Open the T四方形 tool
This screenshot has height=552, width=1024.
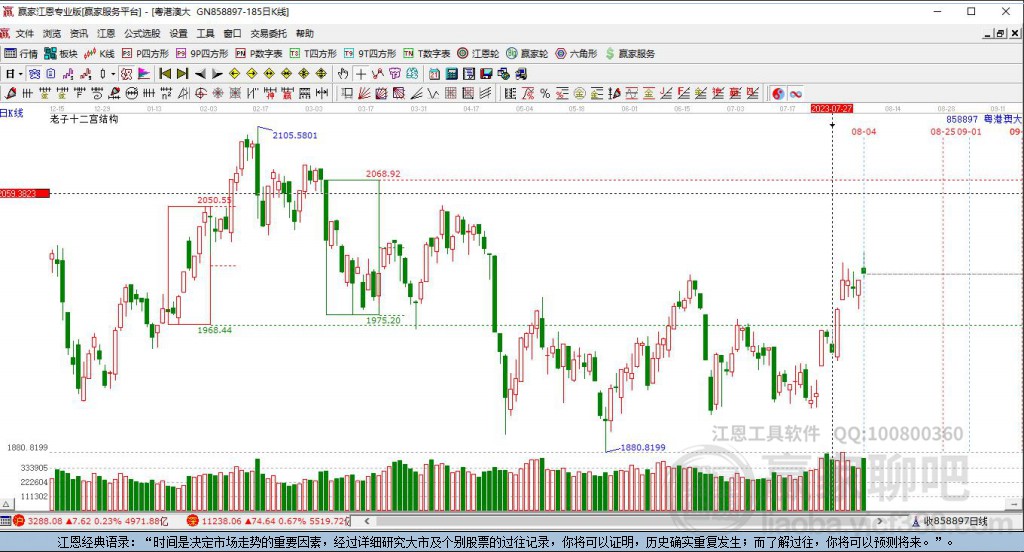[x=313, y=54]
